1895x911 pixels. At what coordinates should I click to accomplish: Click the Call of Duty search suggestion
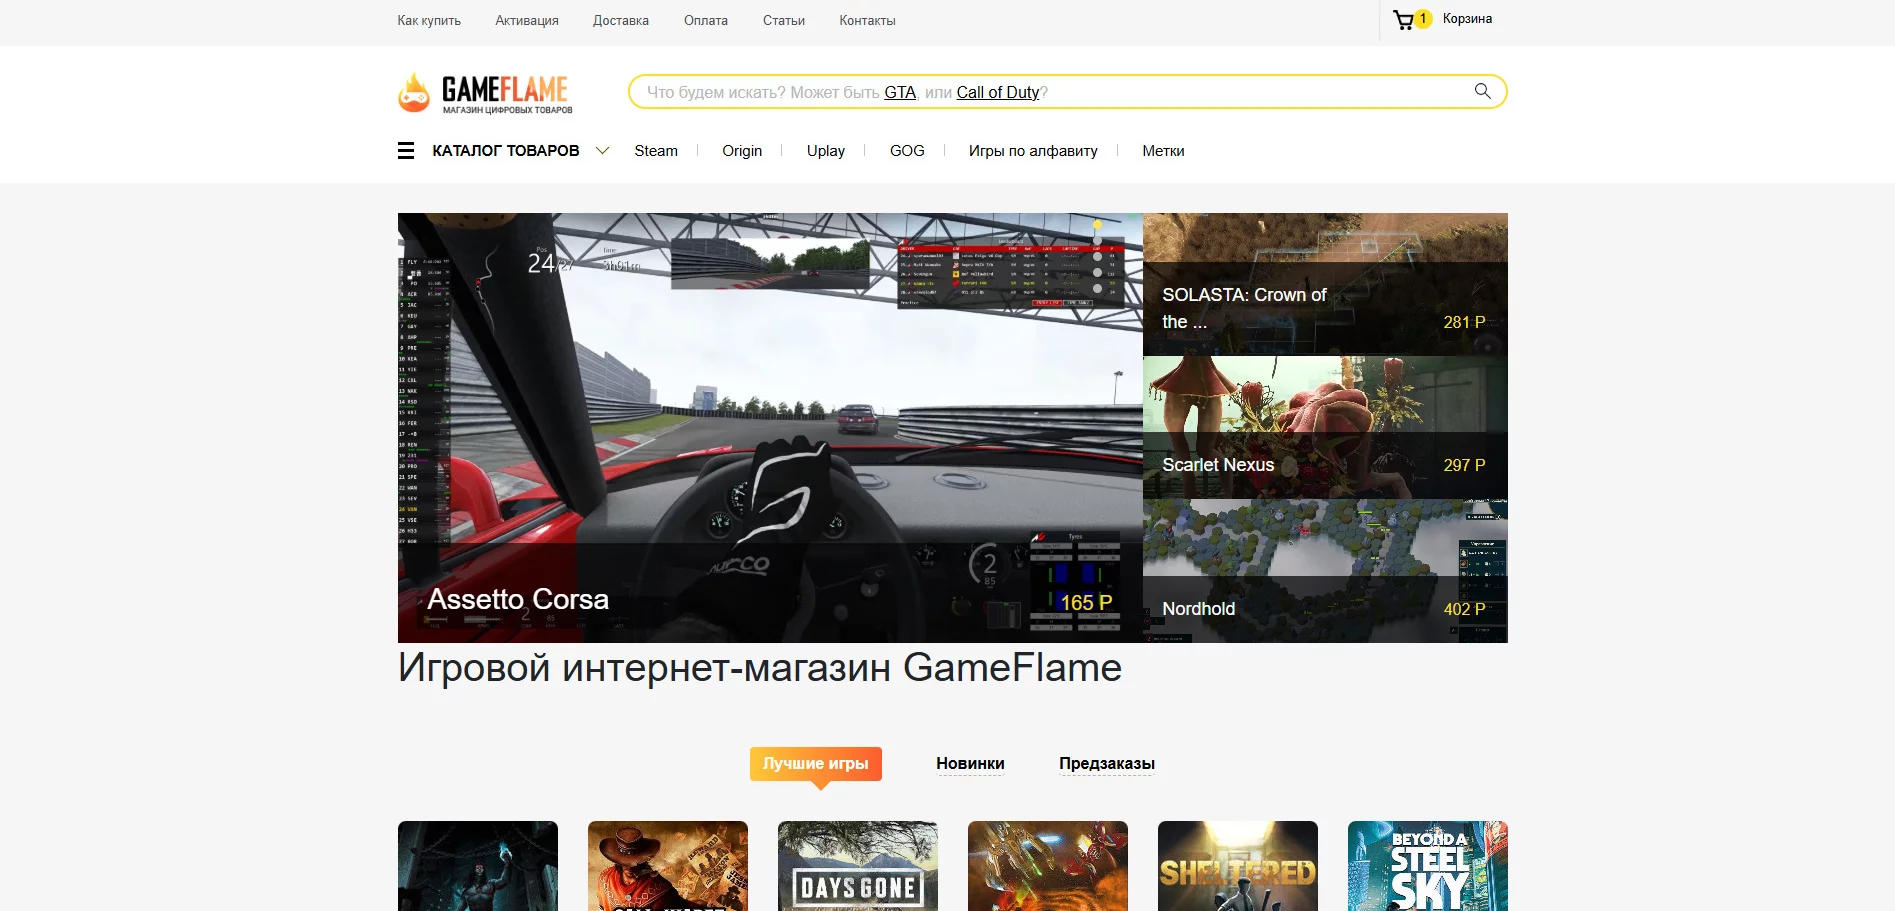(x=998, y=92)
